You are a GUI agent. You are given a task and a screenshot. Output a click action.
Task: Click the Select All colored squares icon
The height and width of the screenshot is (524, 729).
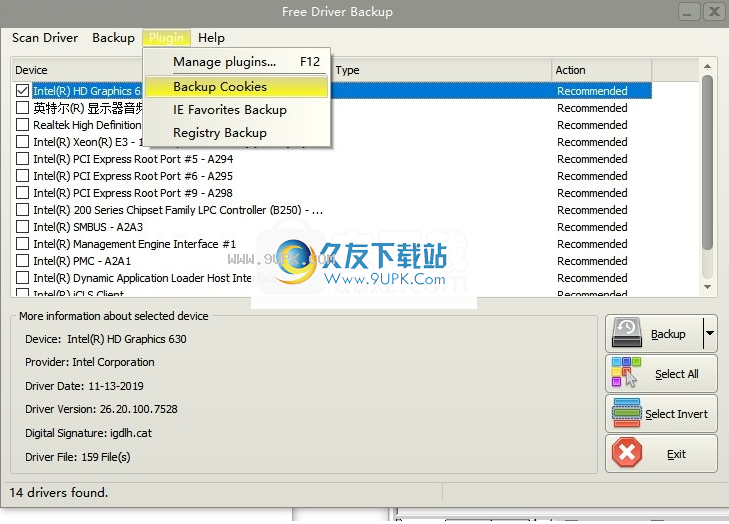tap(626, 372)
